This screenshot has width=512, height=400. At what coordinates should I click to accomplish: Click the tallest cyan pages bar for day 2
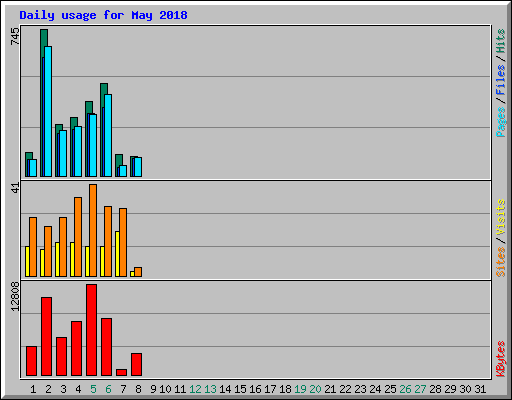click(48, 111)
